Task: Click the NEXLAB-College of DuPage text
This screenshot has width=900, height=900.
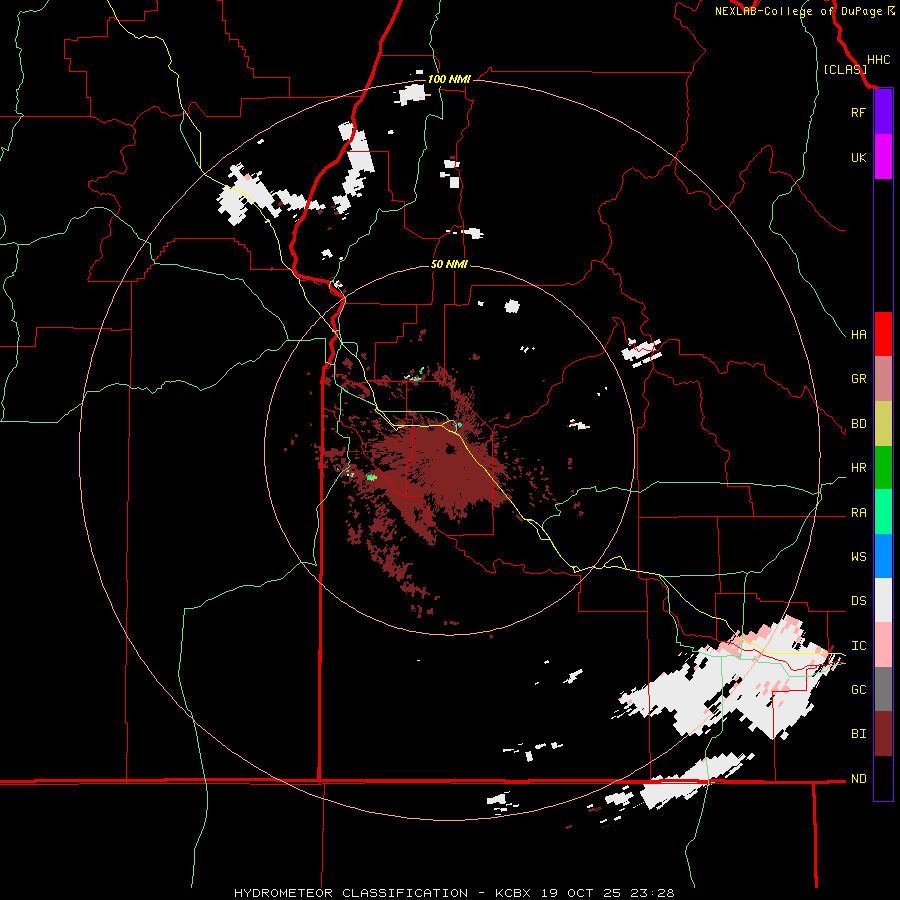Action: tap(798, 11)
